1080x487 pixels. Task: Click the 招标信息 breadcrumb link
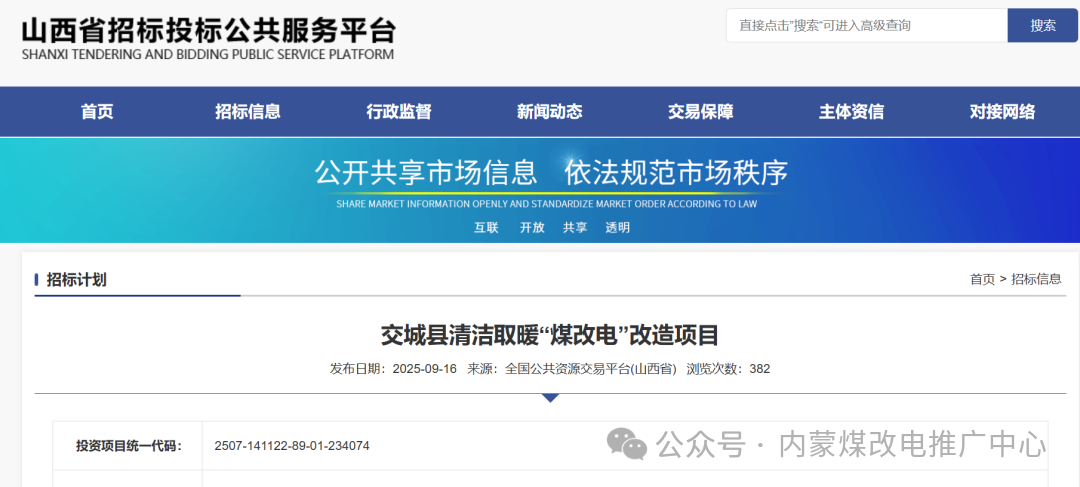(1036, 279)
